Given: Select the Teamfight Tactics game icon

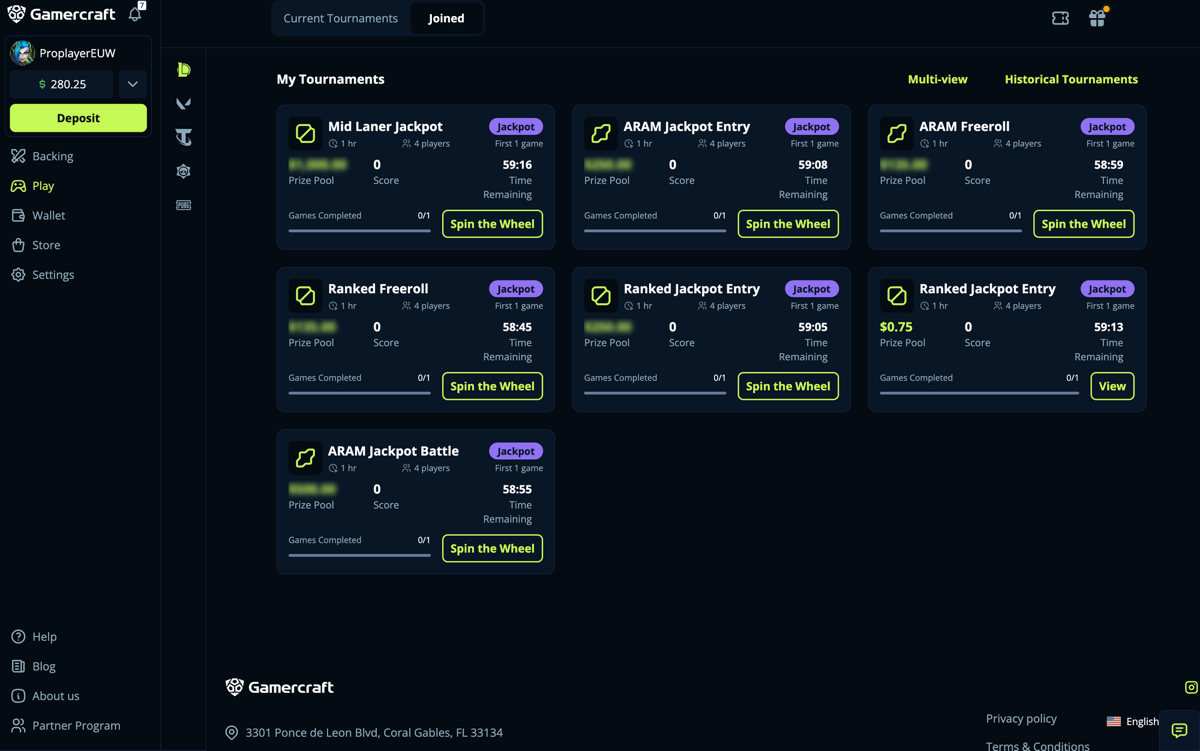Looking at the screenshot, I should pyautogui.click(x=184, y=137).
